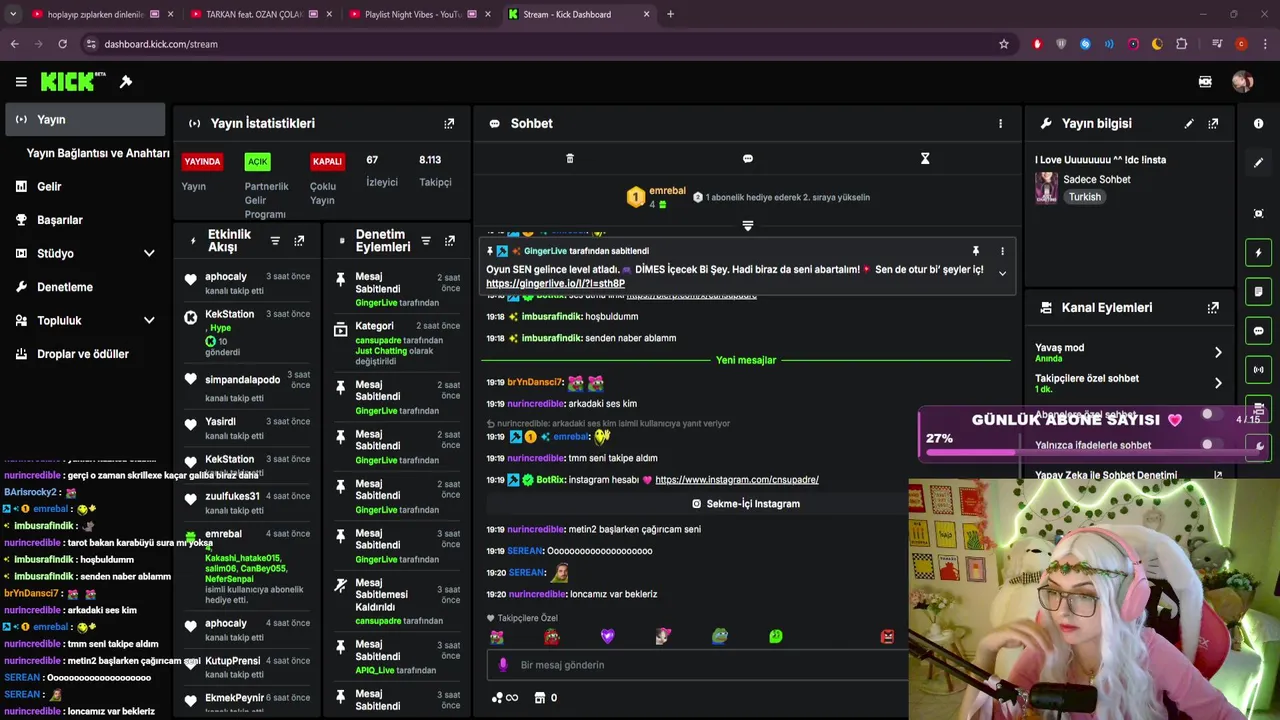
Task: Open the user avatar menu in header
Action: pos(1242,82)
